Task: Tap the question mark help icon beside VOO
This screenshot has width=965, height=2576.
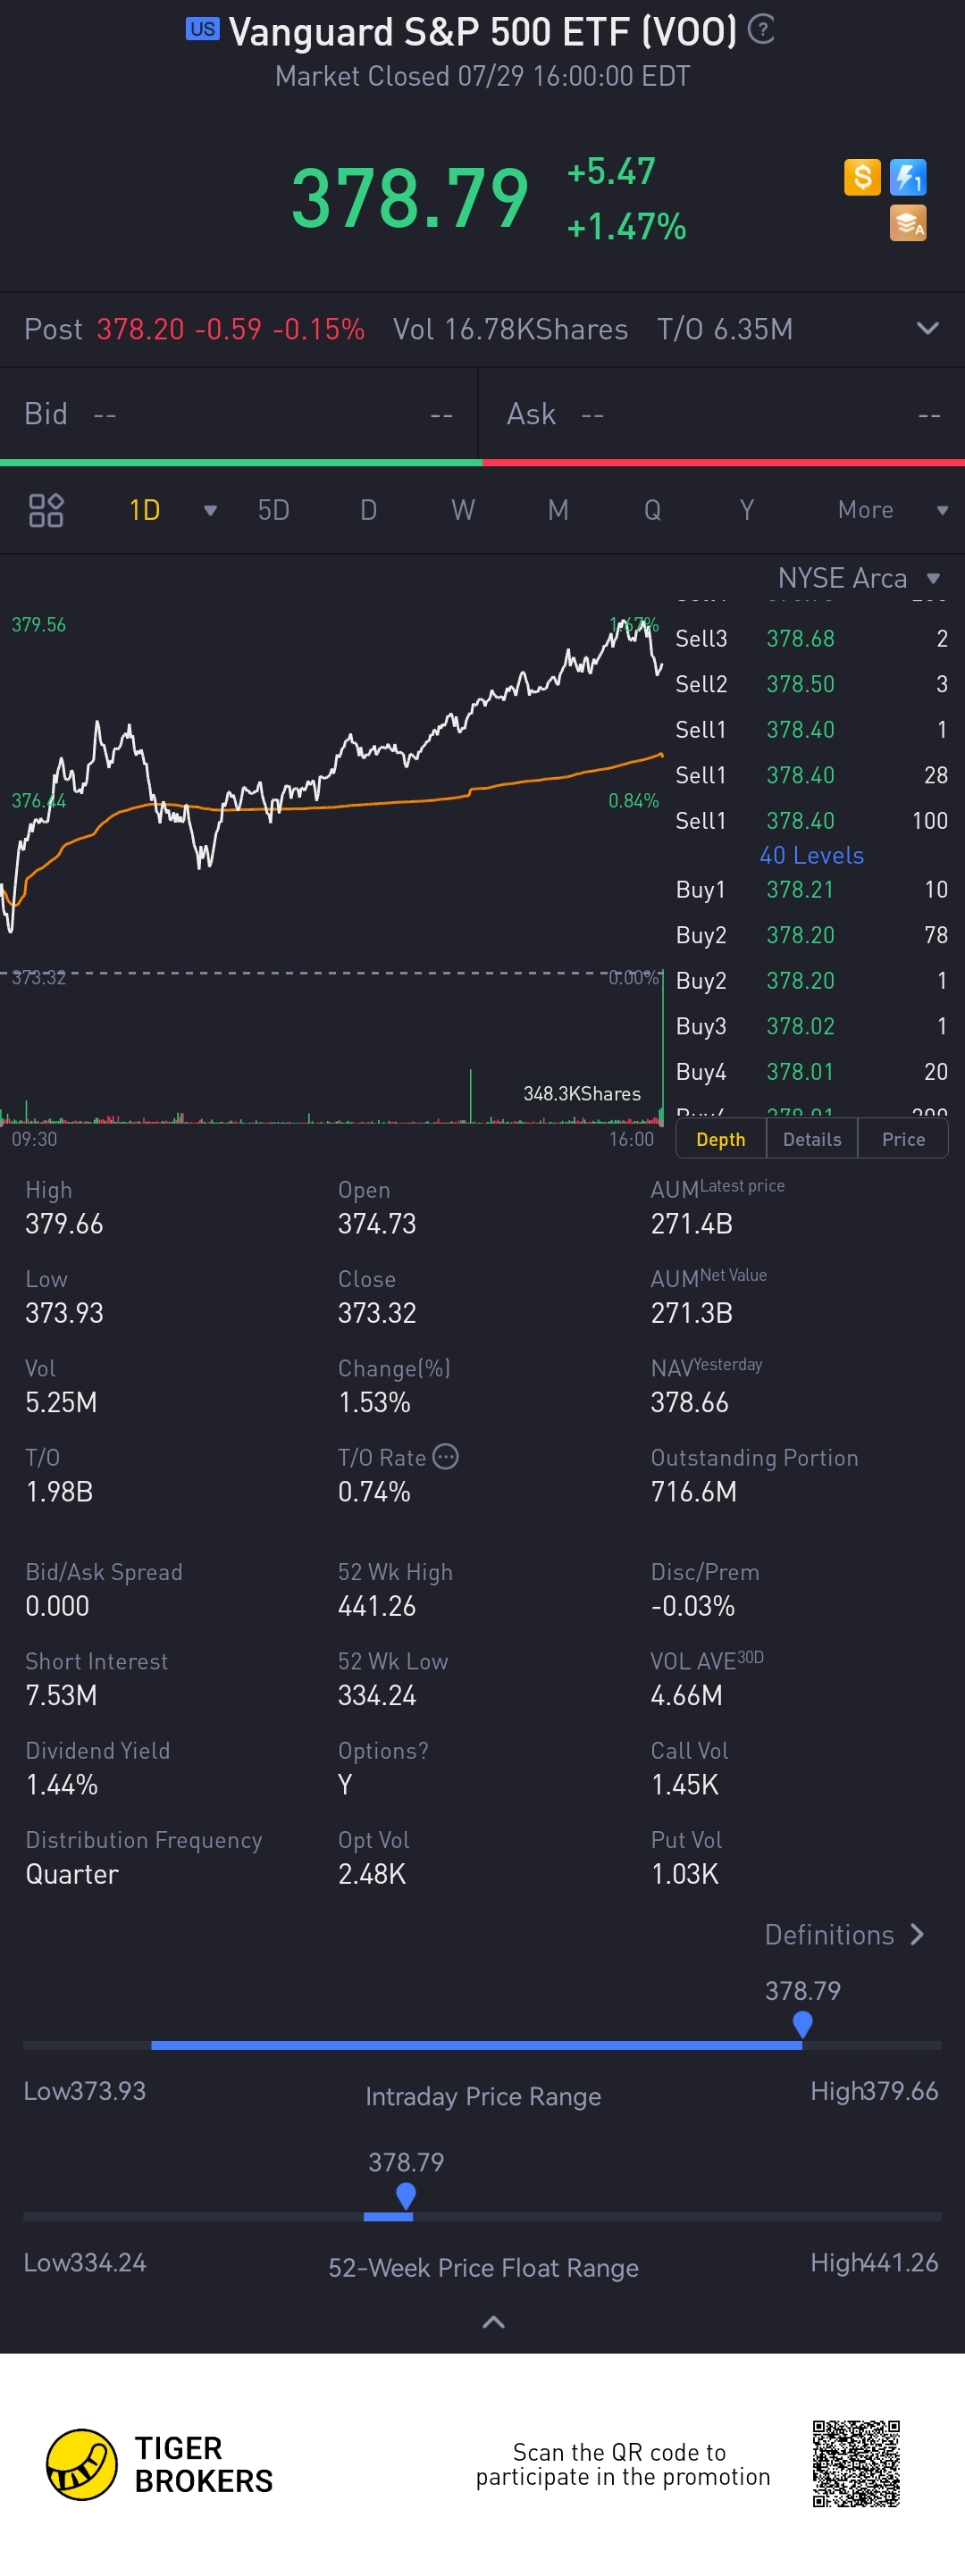Action: [x=761, y=30]
